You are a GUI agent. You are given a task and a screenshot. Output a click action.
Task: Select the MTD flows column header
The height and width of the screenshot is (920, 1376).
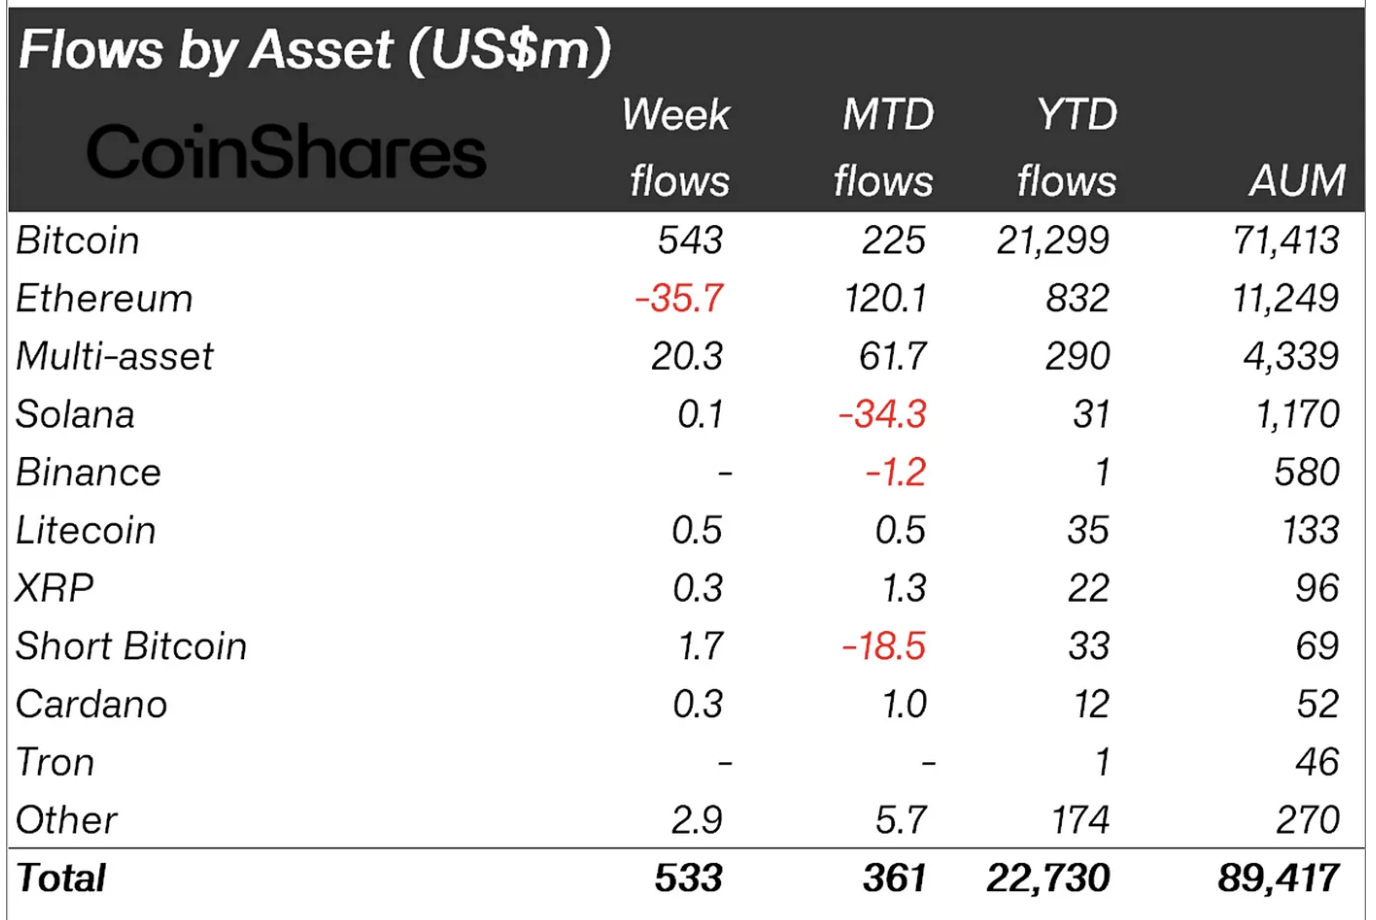tap(885, 148)
